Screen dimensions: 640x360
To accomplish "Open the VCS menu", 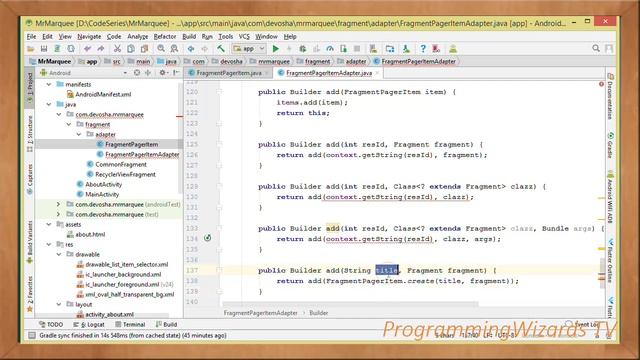I will (x=244, y=37).
